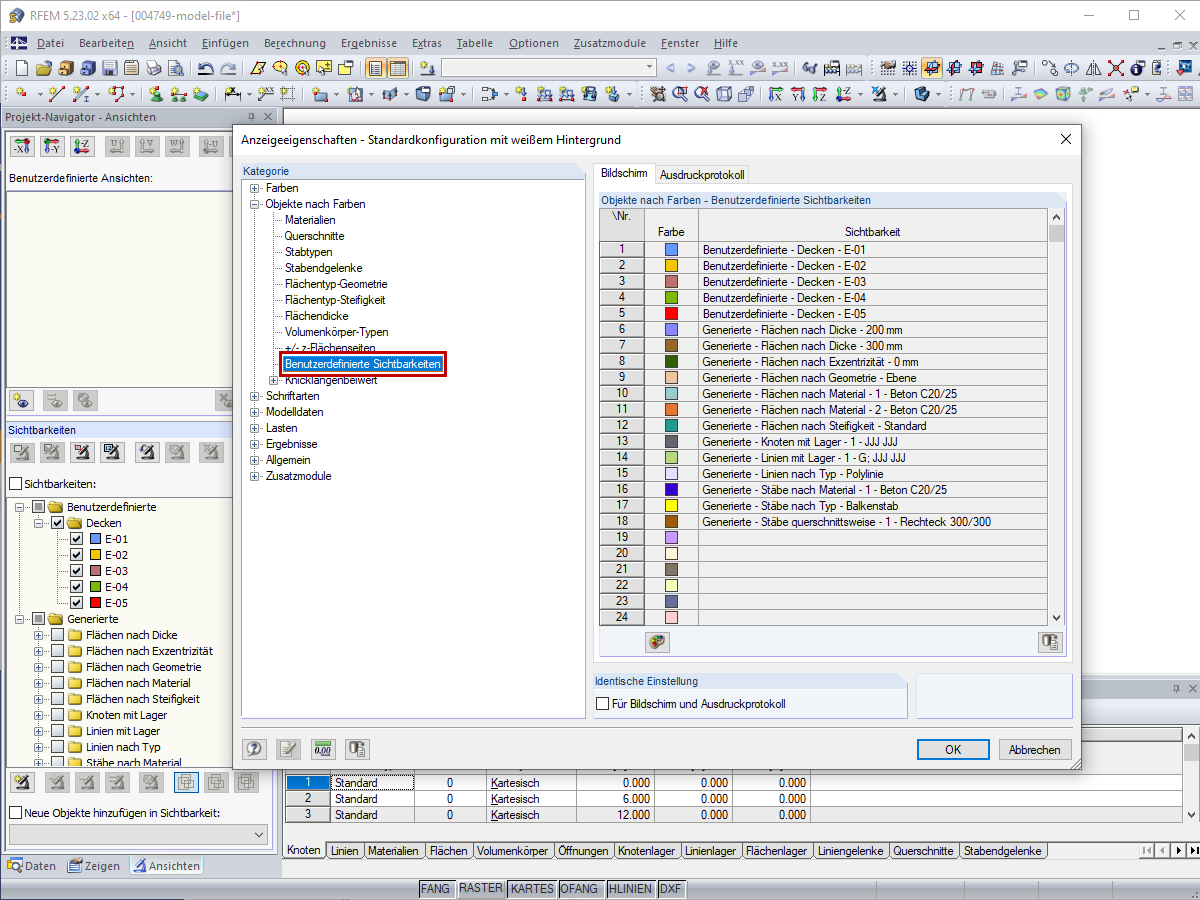Select the Querschnitte tree item under Objekte nach Farben

click(314, 236)
